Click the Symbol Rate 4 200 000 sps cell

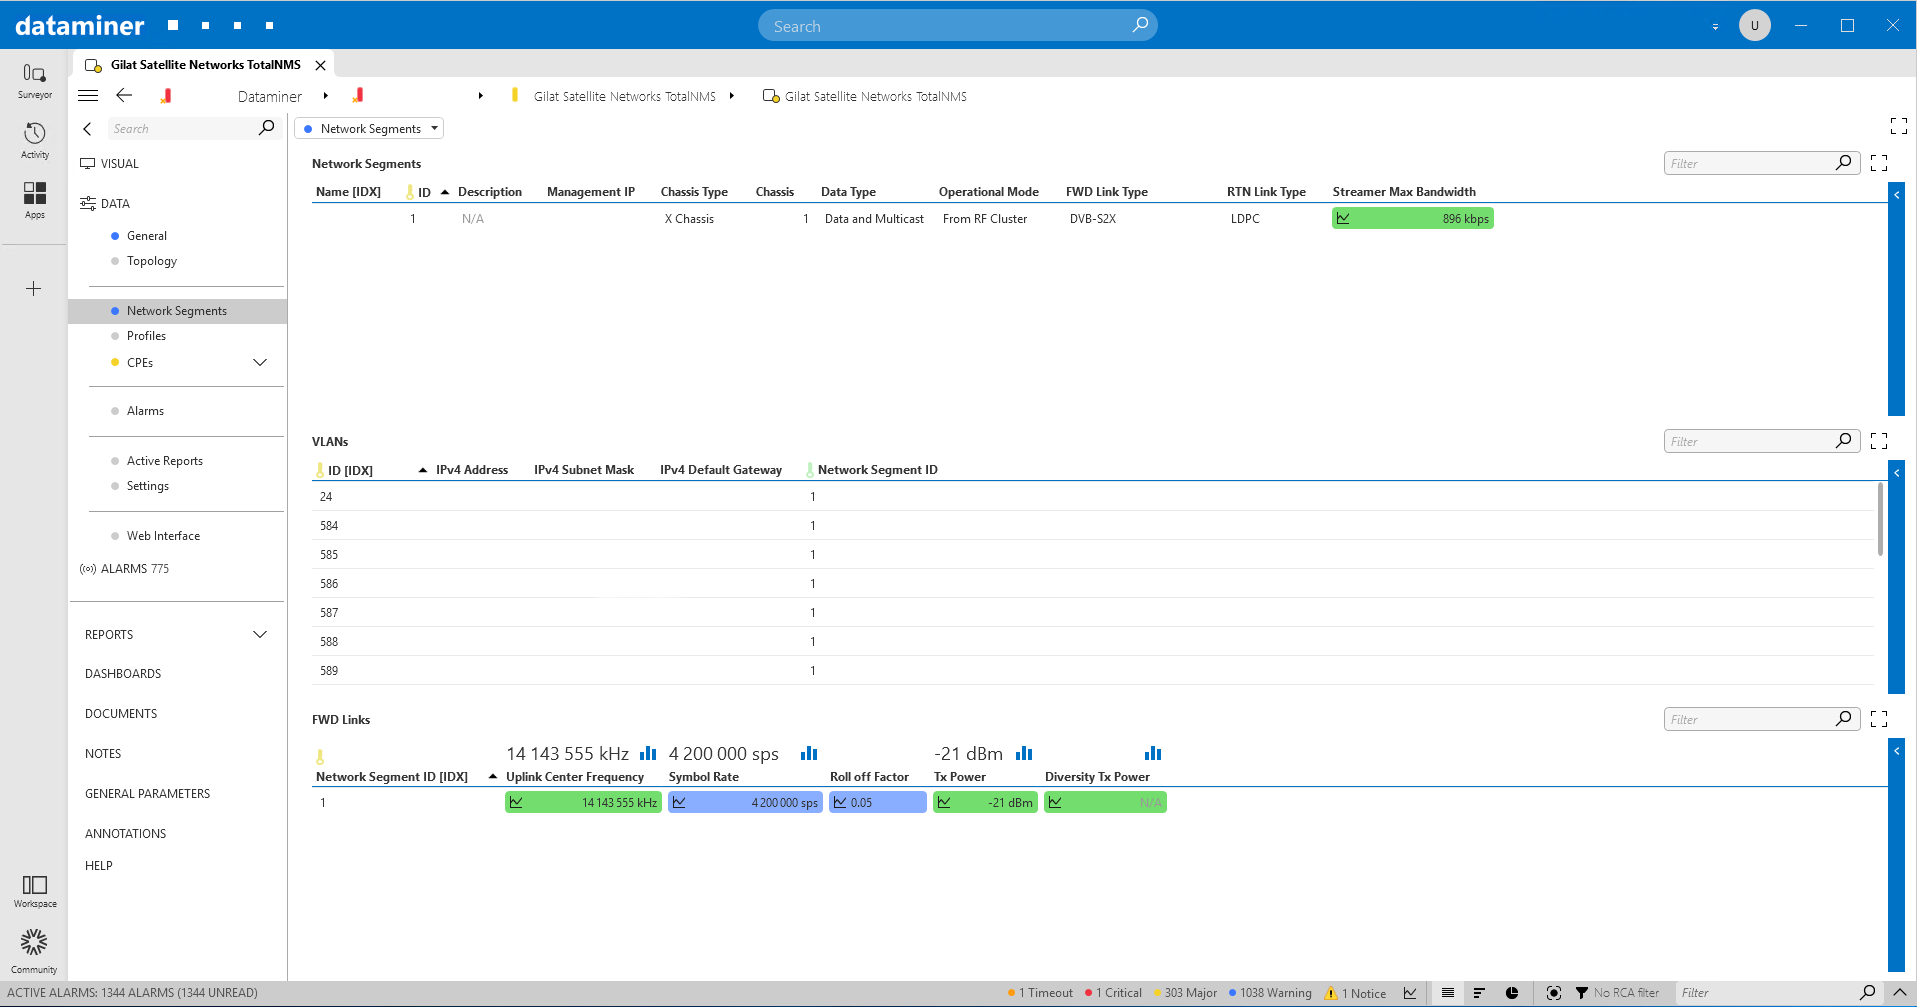[x=745, y=802]
